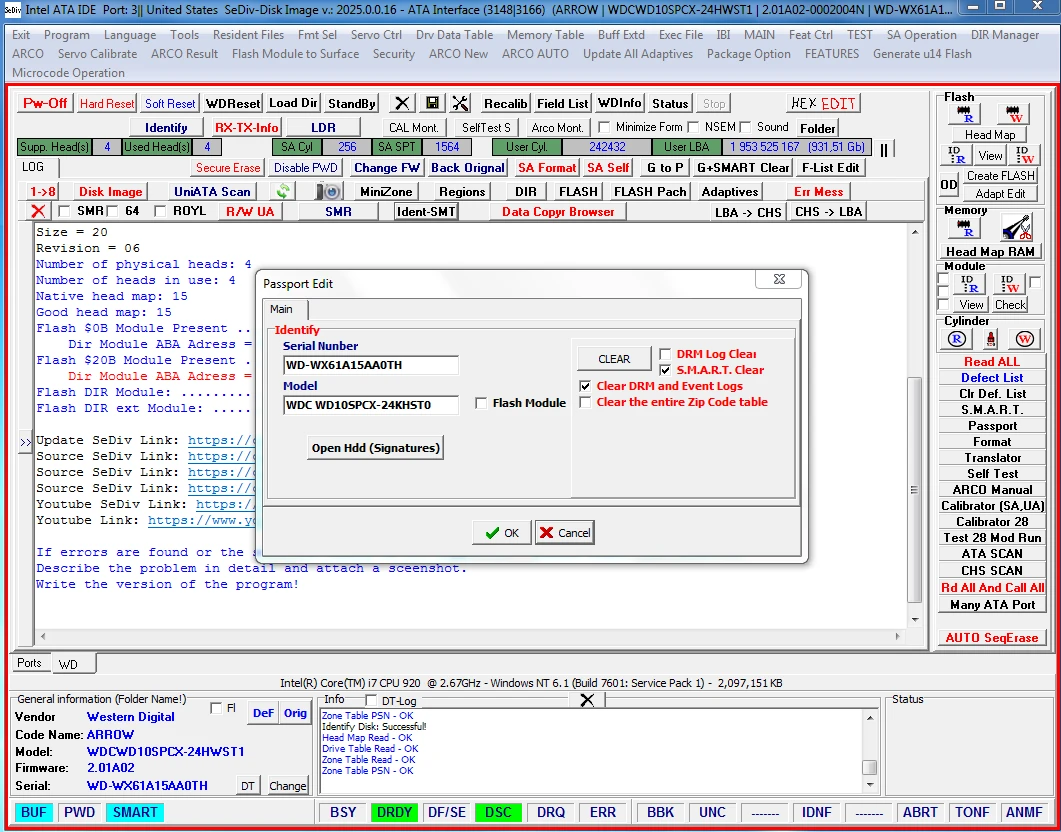Enable the Minimize Form checkbox
Viewport: 1061px width, 832px height.
click(604, 127)
